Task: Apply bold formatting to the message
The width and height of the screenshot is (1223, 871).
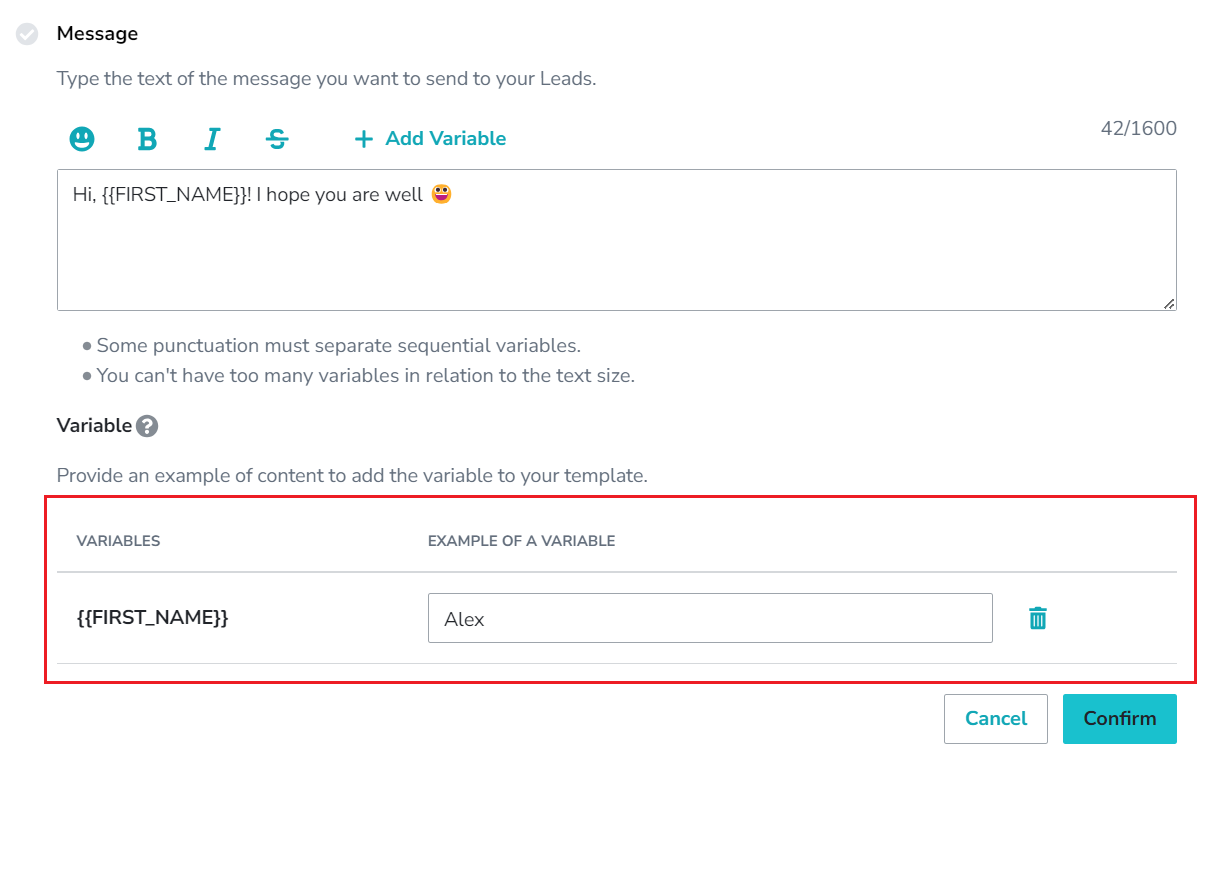Action: [146, 139]
